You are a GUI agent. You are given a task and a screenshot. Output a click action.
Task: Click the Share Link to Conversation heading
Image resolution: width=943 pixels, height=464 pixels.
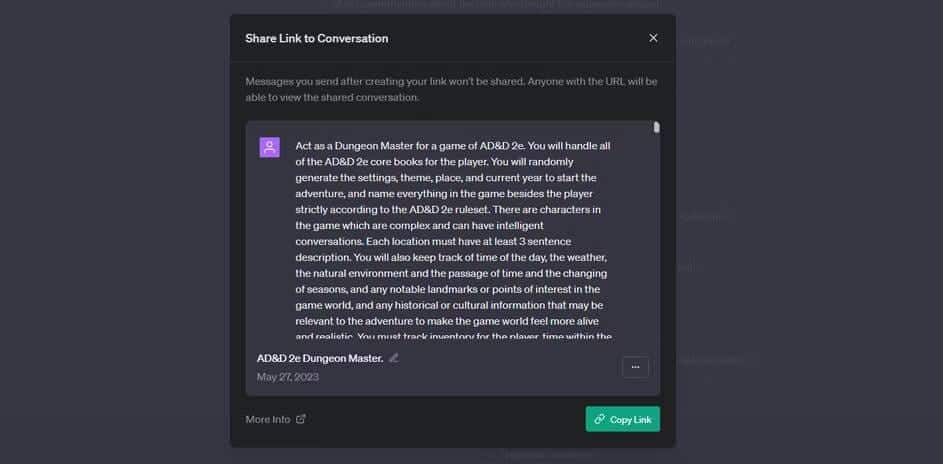click(x=316, y=38)
